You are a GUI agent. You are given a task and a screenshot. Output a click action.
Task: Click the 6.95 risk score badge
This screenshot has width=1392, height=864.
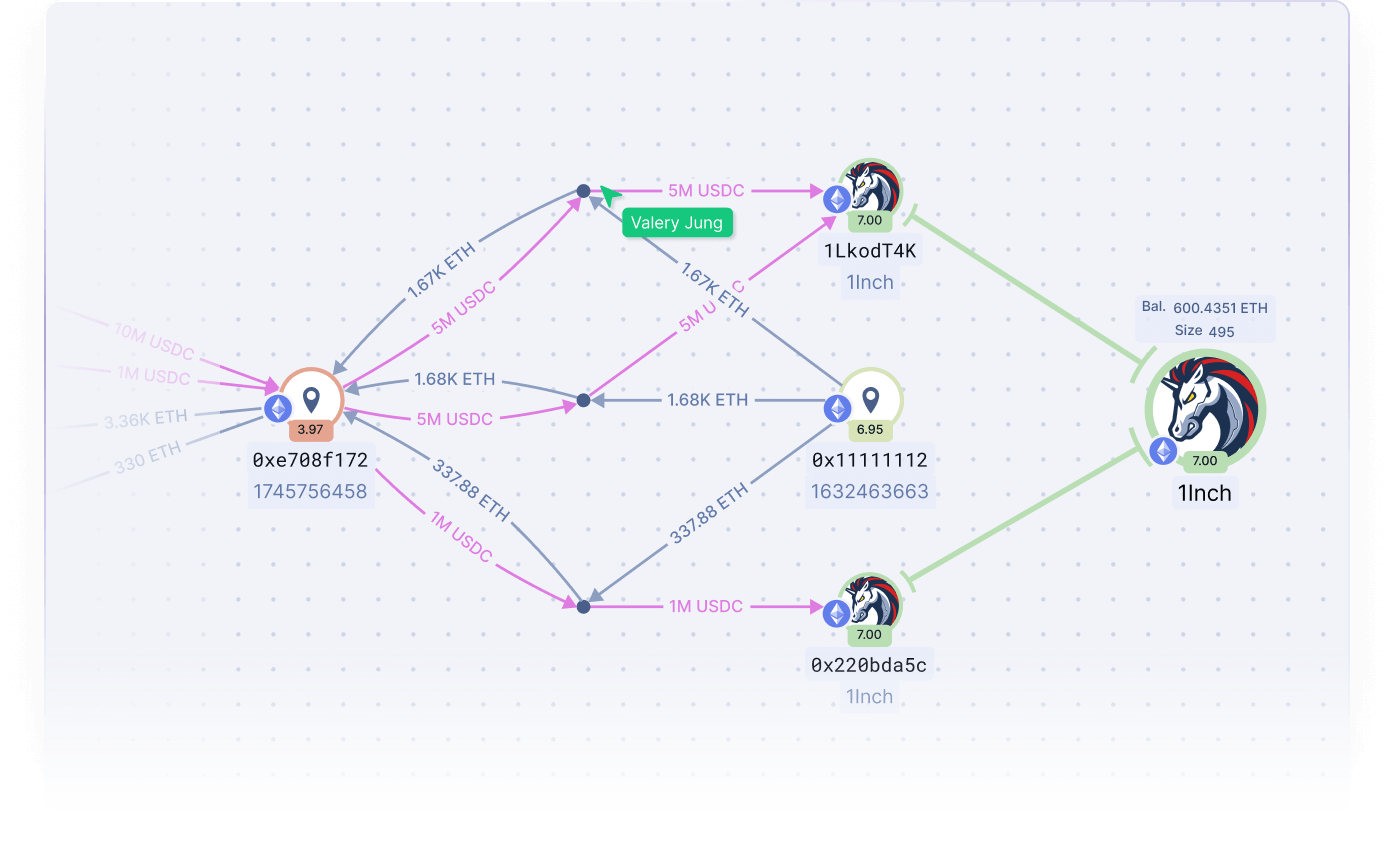(x=869, y=430)
